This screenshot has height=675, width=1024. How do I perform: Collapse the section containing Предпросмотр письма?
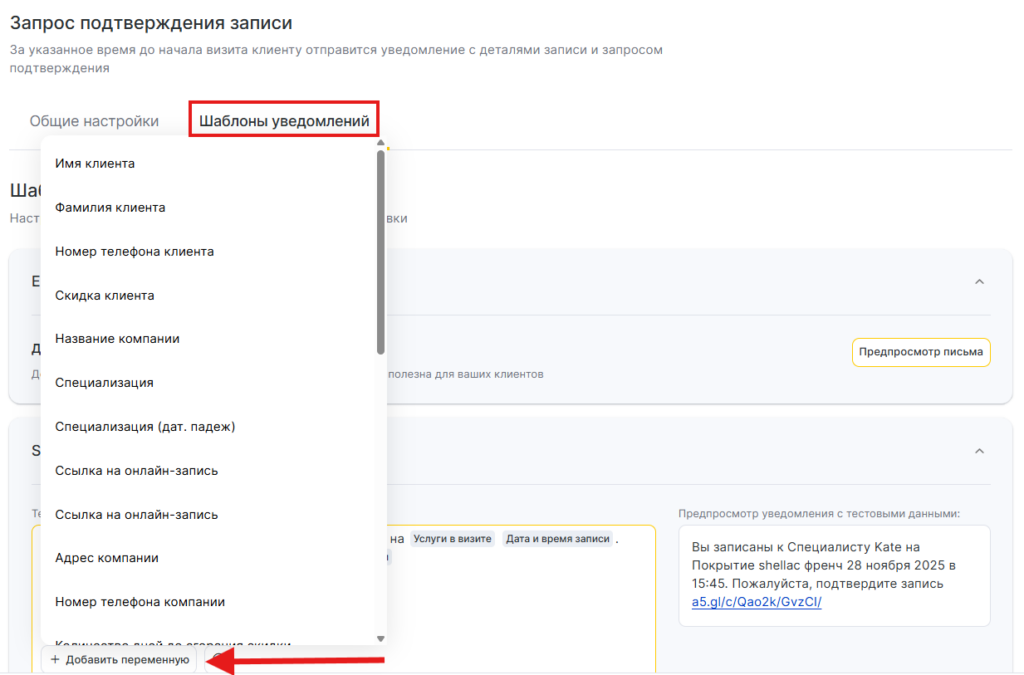pos(979,282)
